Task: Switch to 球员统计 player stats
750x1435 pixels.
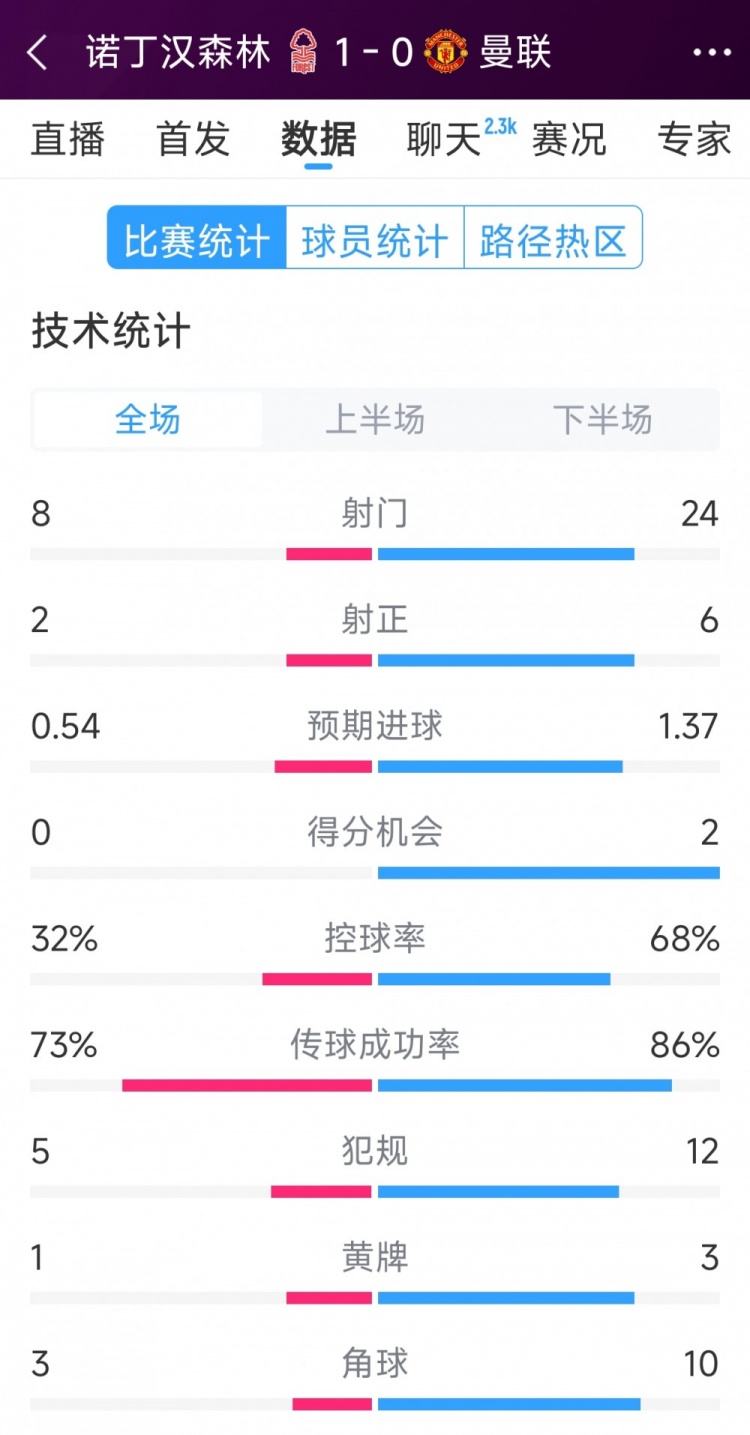Action: pos(375,240)
